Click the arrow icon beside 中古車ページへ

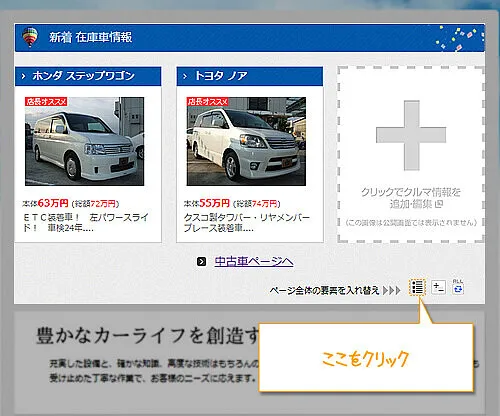click(201, 262)
